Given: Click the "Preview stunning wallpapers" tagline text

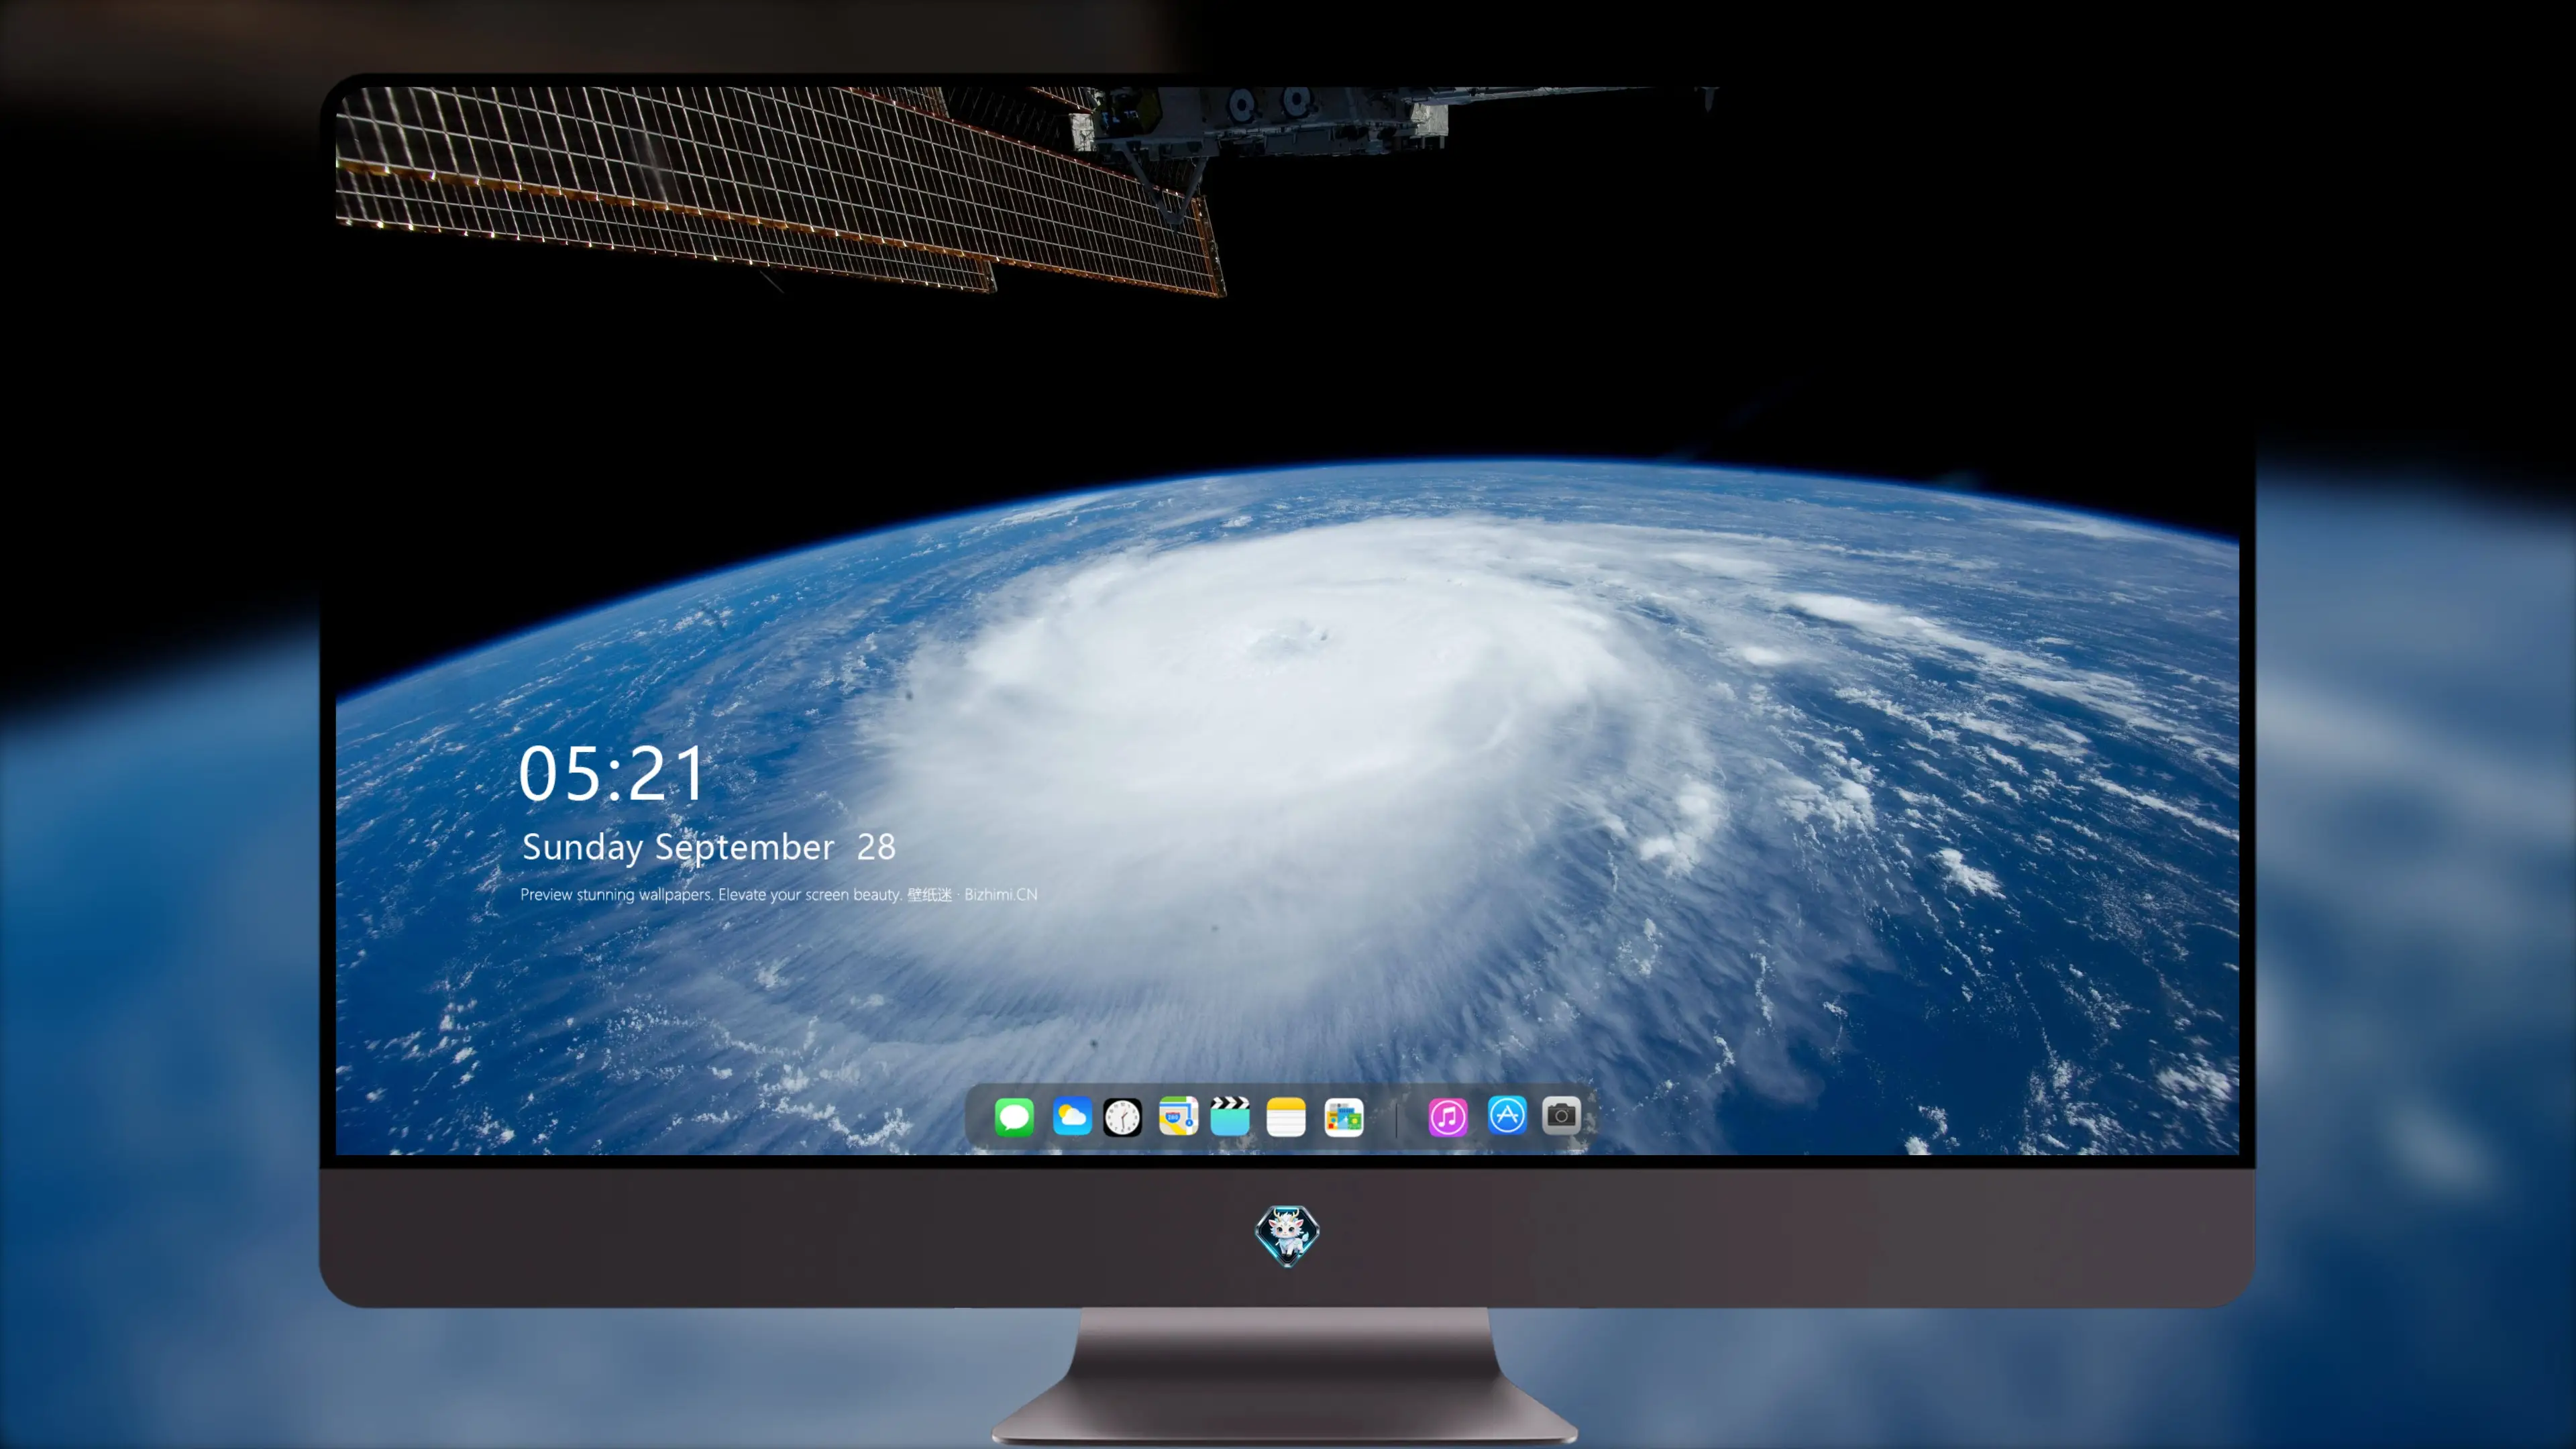Looking at the screenshot, I should click(x=779, y=894).
